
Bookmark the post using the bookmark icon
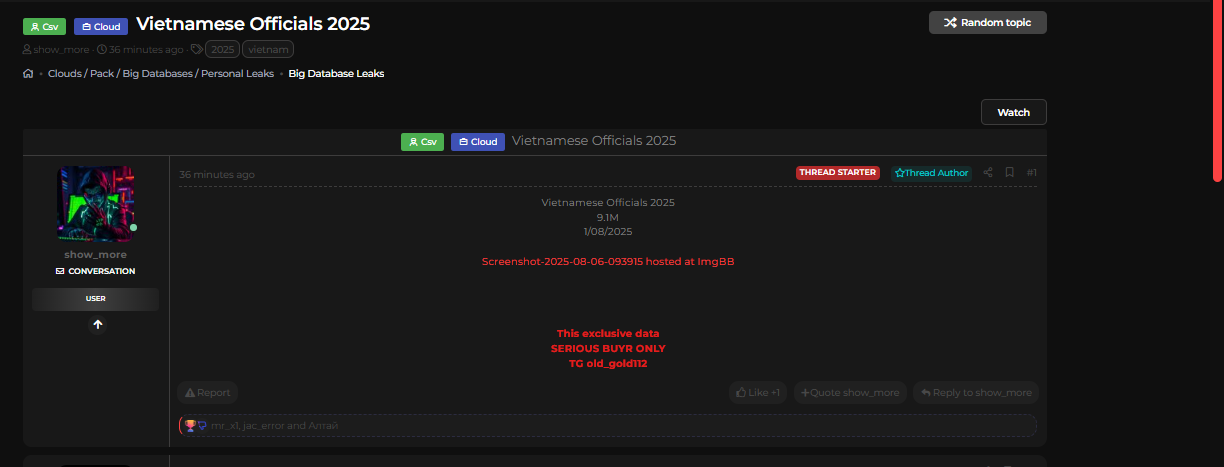pos(1010,173)
